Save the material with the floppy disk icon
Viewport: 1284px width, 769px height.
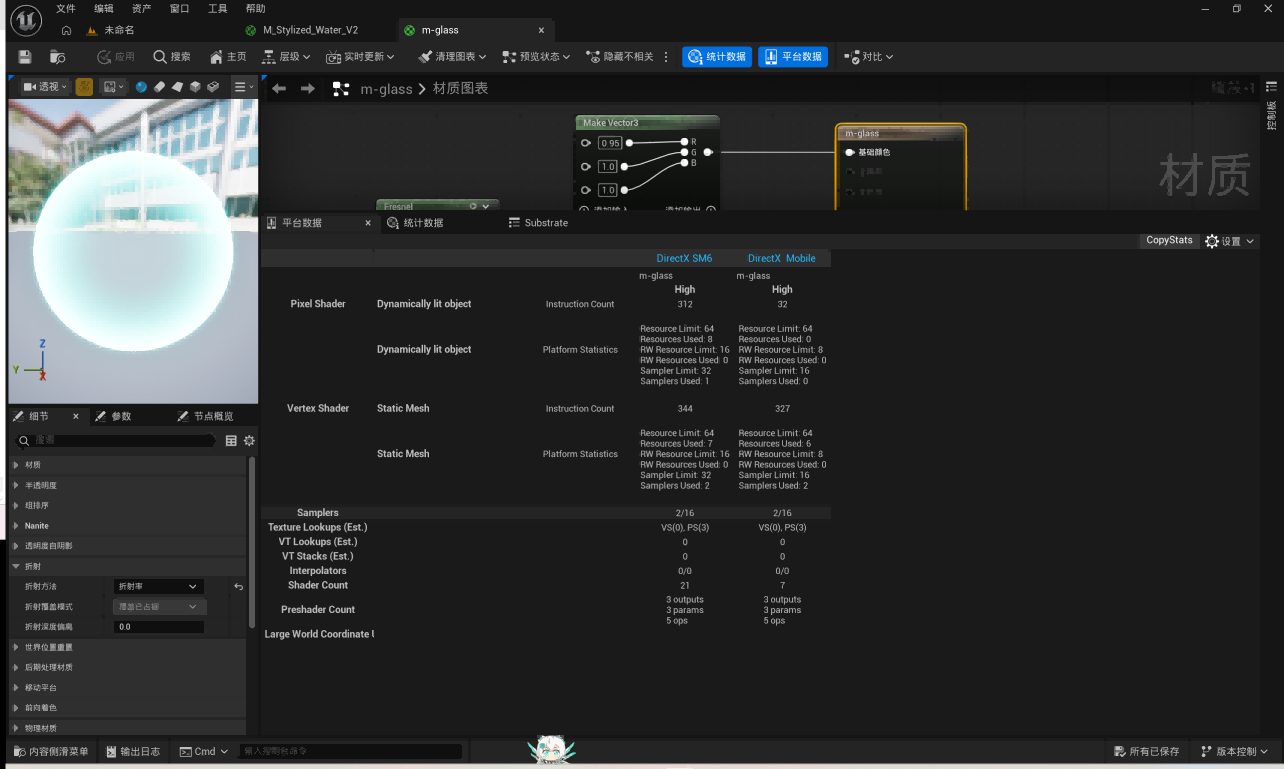(25, 57)
